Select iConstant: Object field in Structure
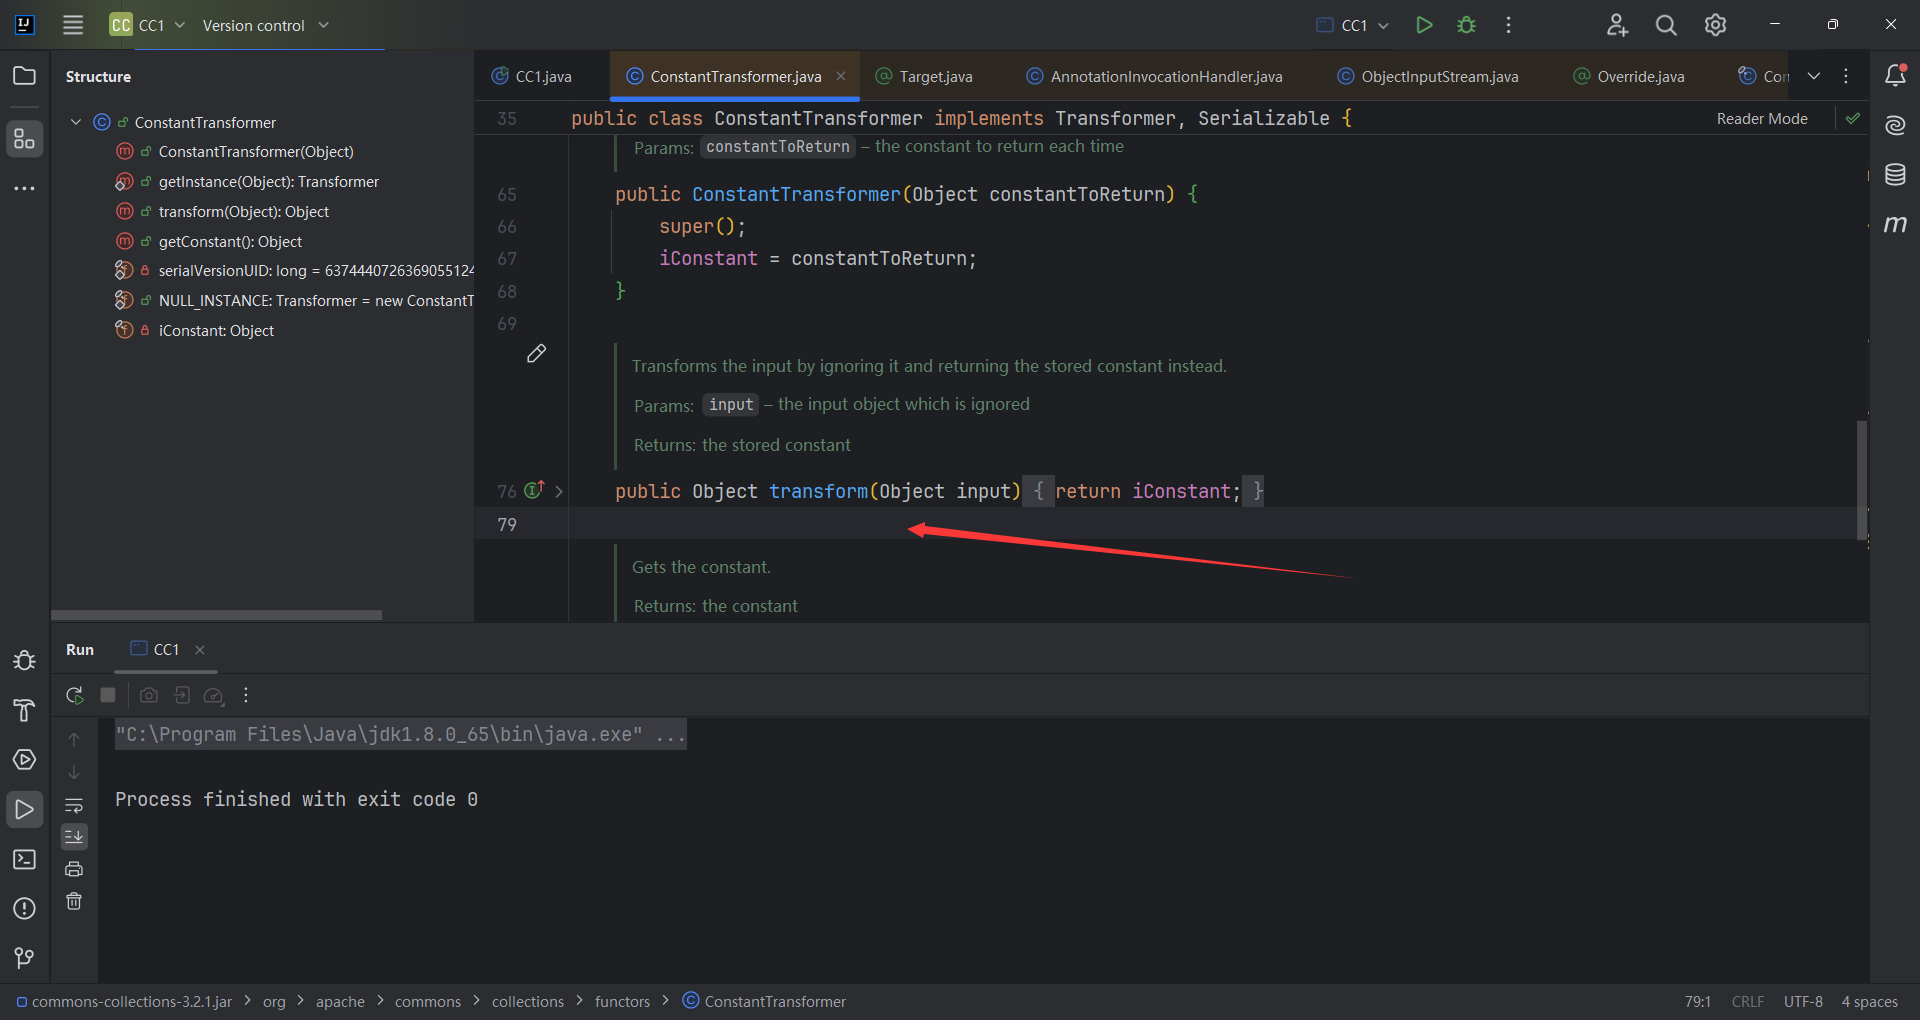Viewport: 1920px width, 1020px height. coord(216,330)
